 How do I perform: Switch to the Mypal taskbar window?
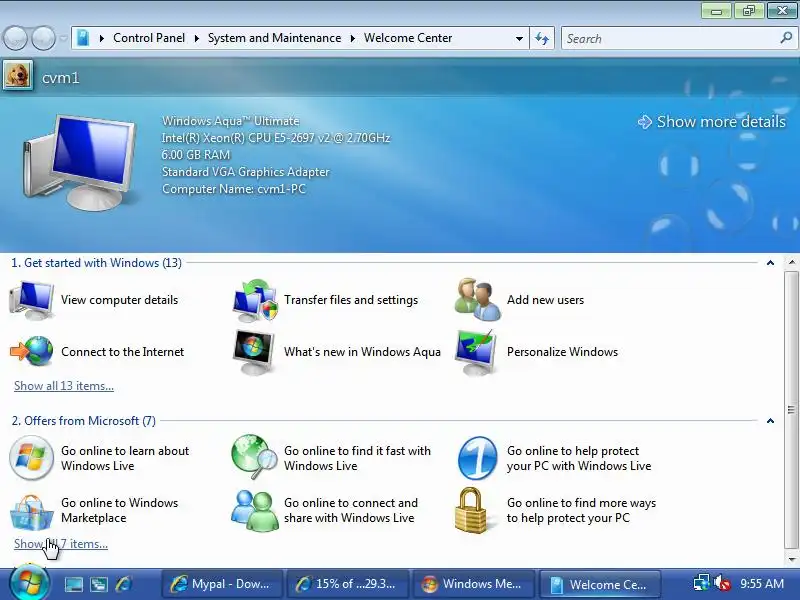222,584
